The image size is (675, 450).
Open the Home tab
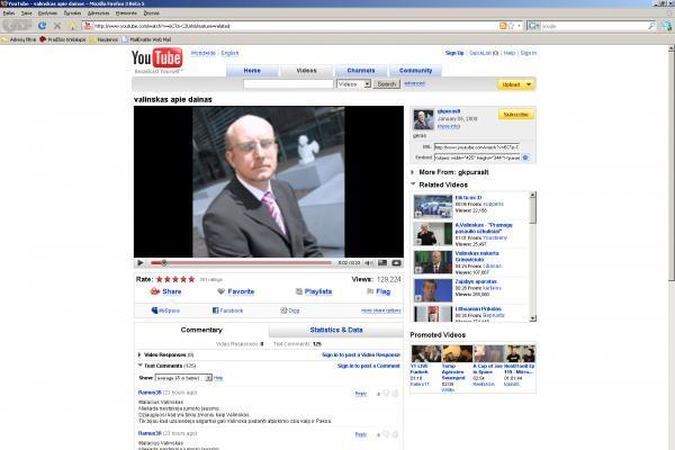[252, 71]
